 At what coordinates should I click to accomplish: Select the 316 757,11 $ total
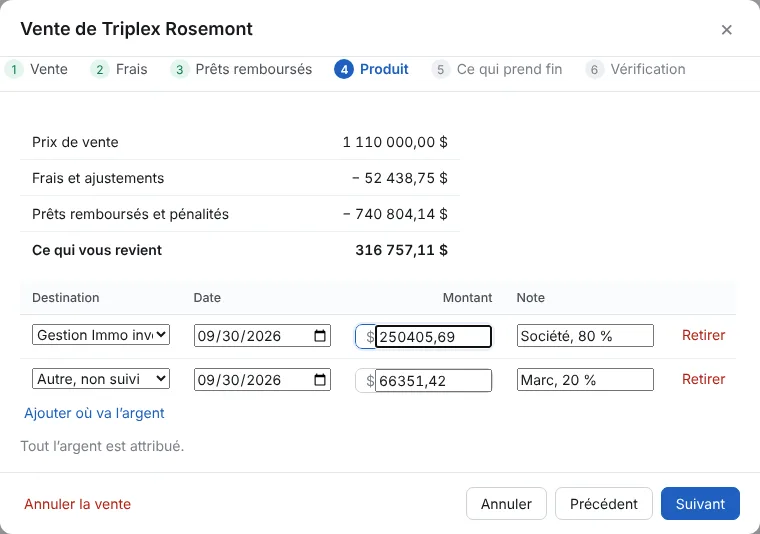click(401, 250)
